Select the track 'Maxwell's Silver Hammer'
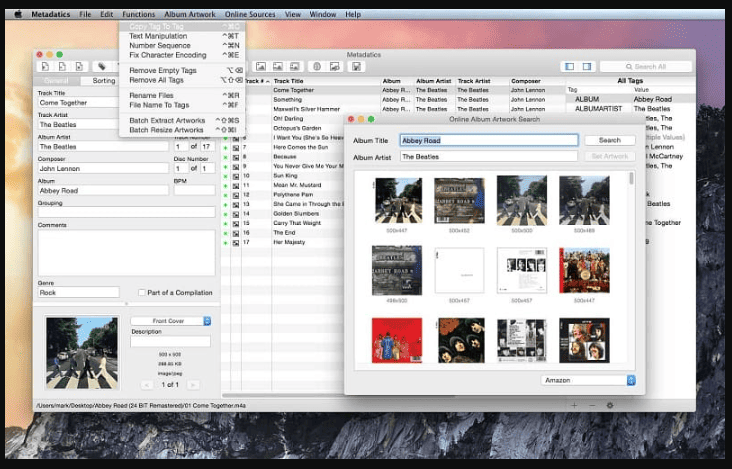Viewport: 732px width, 469px height. pos(306,109)
